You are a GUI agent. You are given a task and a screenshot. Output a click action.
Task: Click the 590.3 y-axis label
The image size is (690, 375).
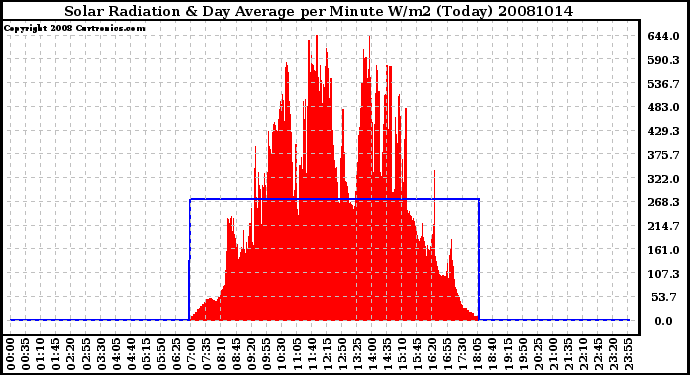[663, 60]
